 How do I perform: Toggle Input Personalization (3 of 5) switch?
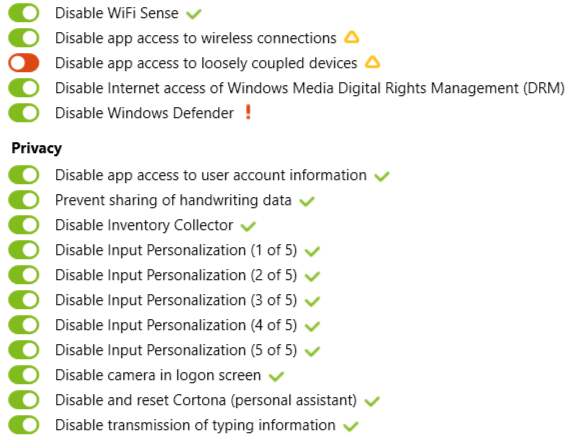coord(24,300)
